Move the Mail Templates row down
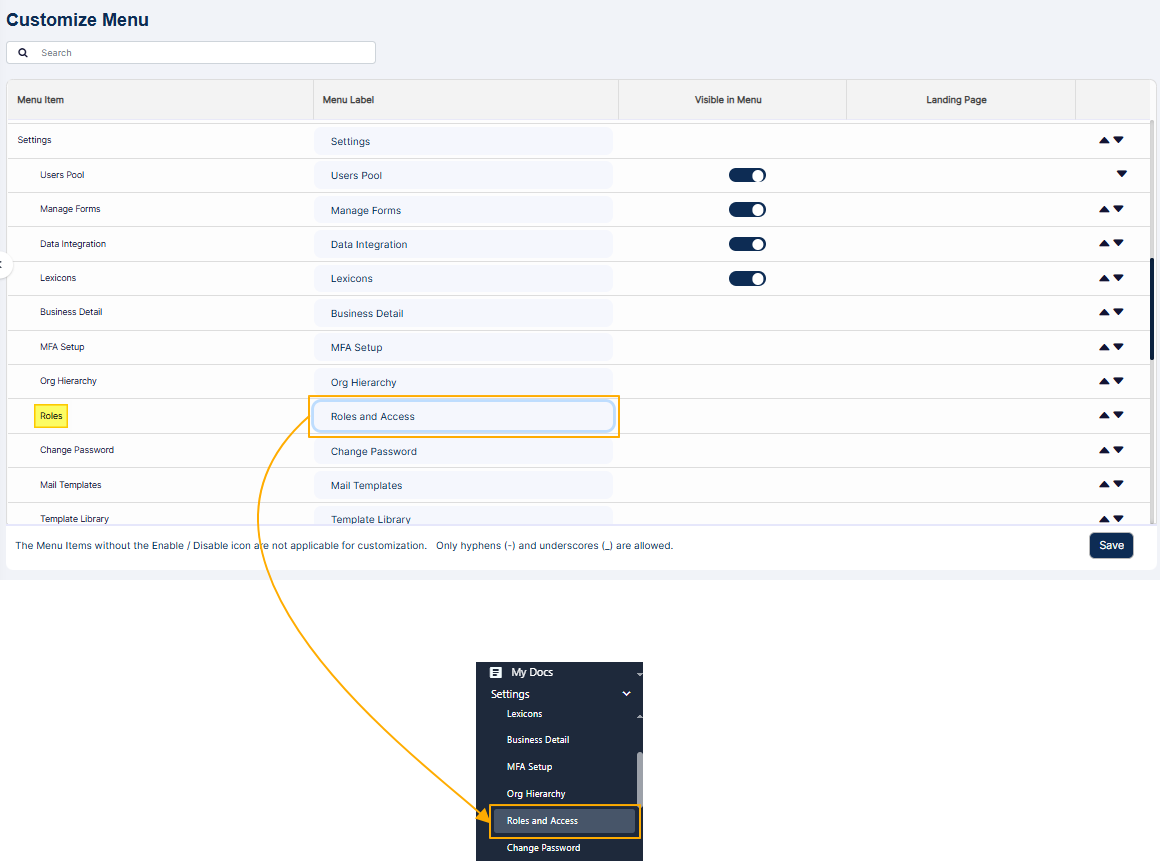1160x866 pixels. (1120, 484)
